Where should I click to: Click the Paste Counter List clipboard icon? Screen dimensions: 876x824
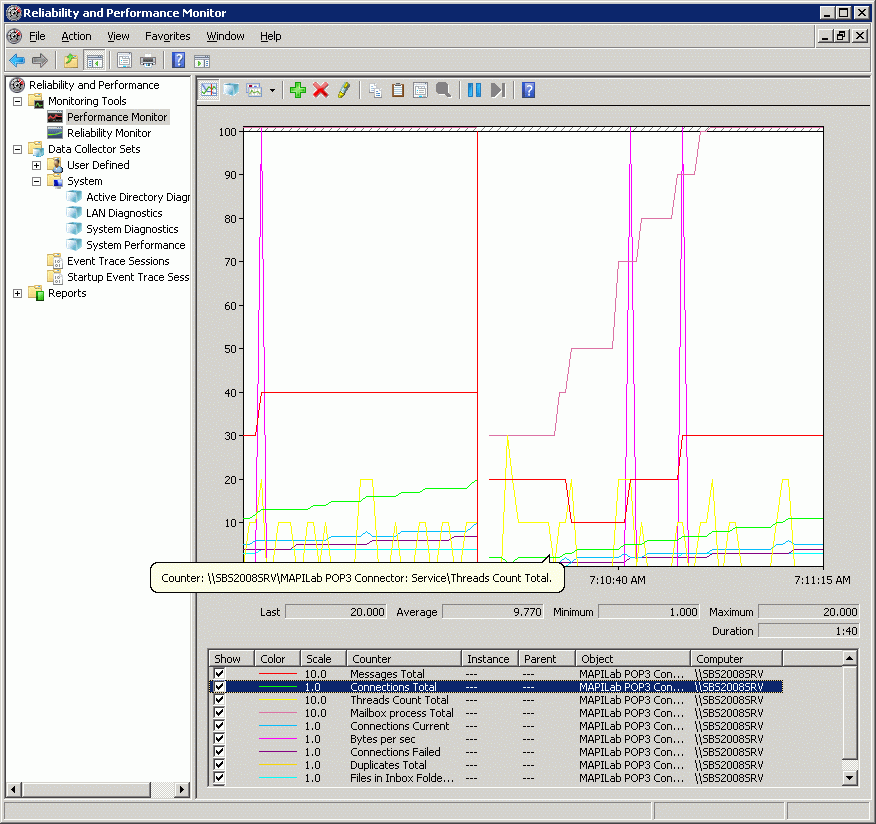click(398, 90)
